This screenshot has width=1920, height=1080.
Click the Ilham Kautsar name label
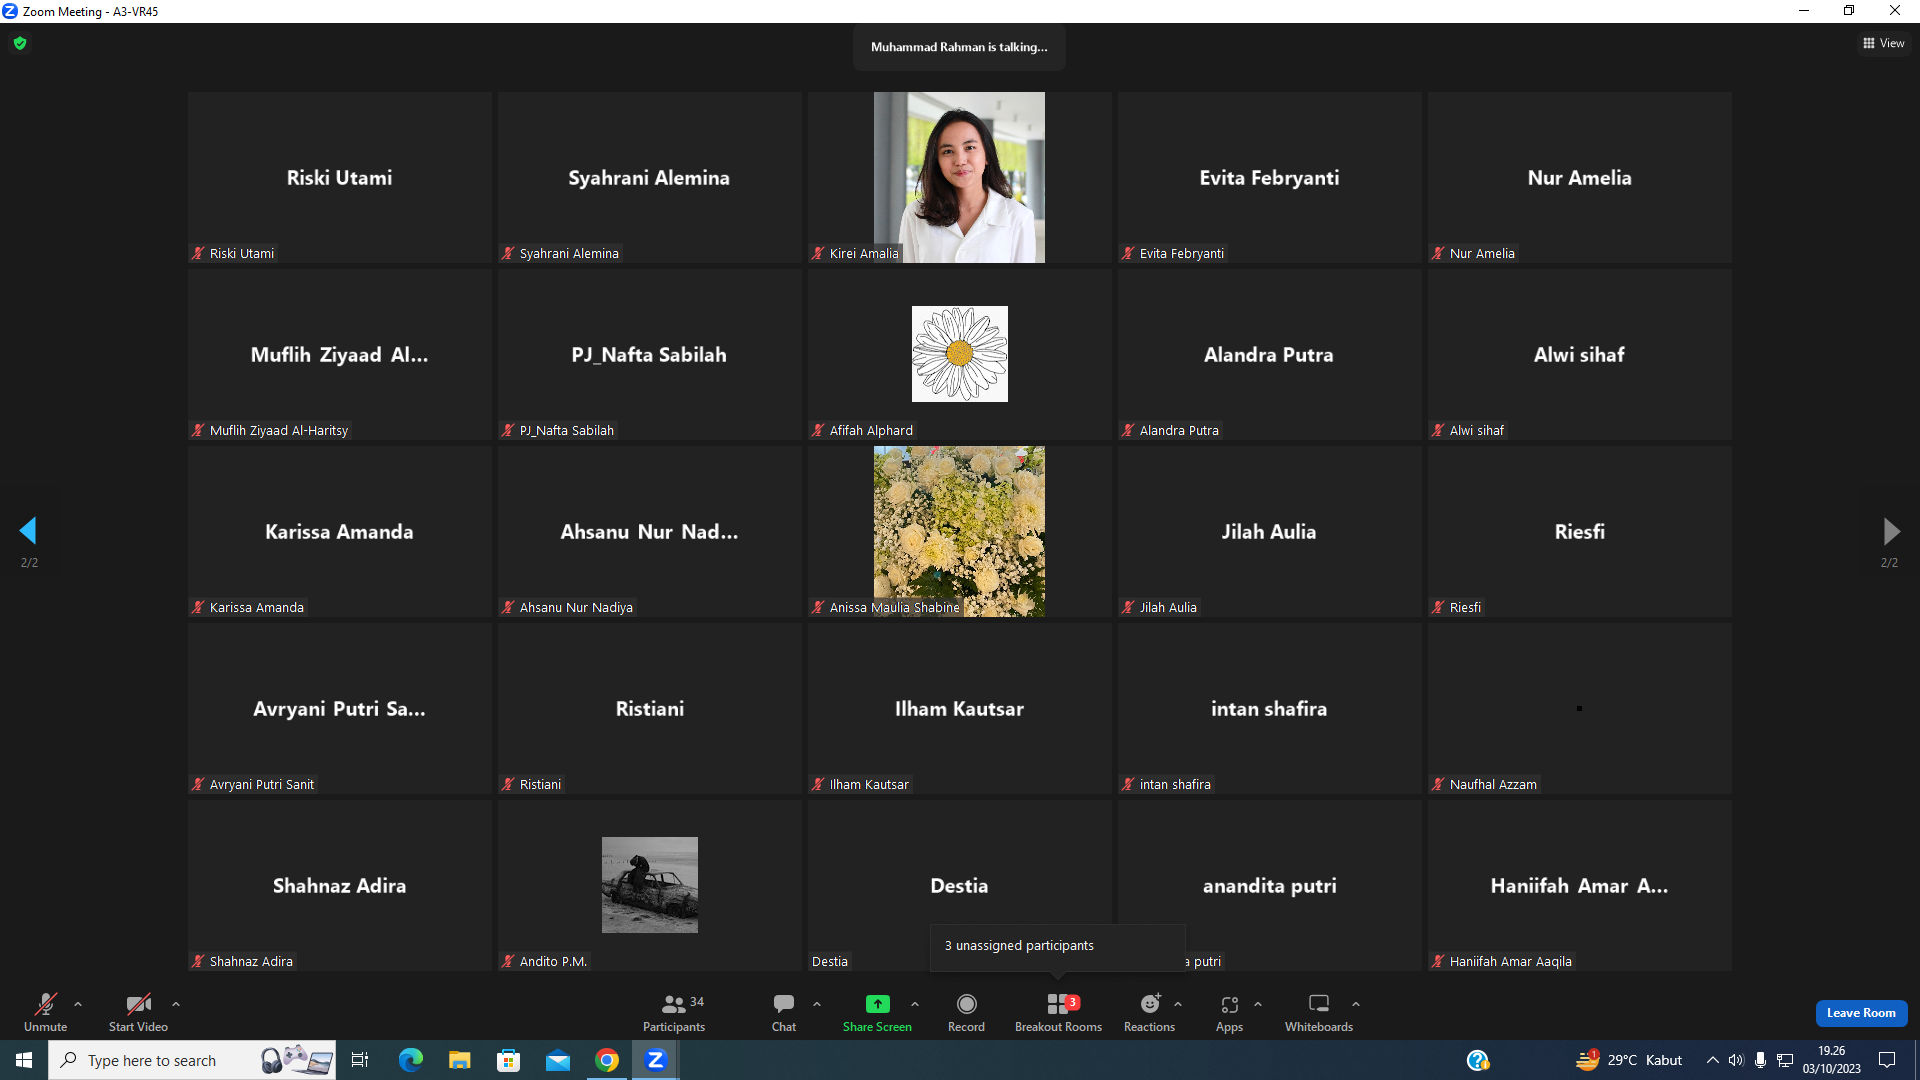tap(869, 785)
